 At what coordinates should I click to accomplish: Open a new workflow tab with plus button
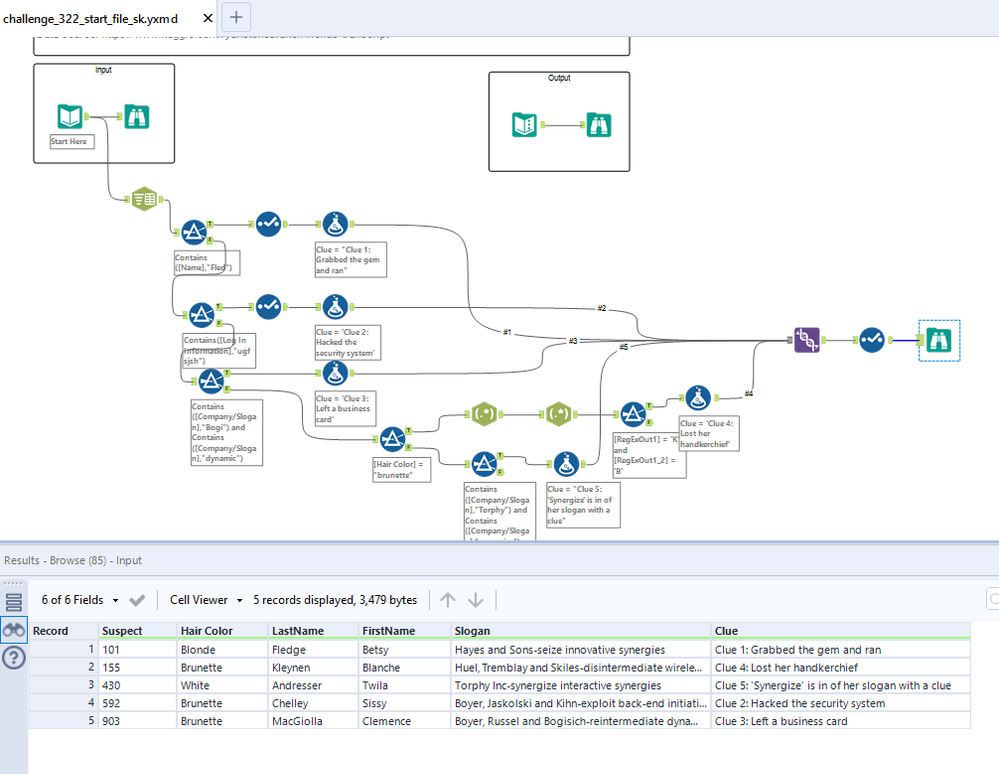point(236,17)
